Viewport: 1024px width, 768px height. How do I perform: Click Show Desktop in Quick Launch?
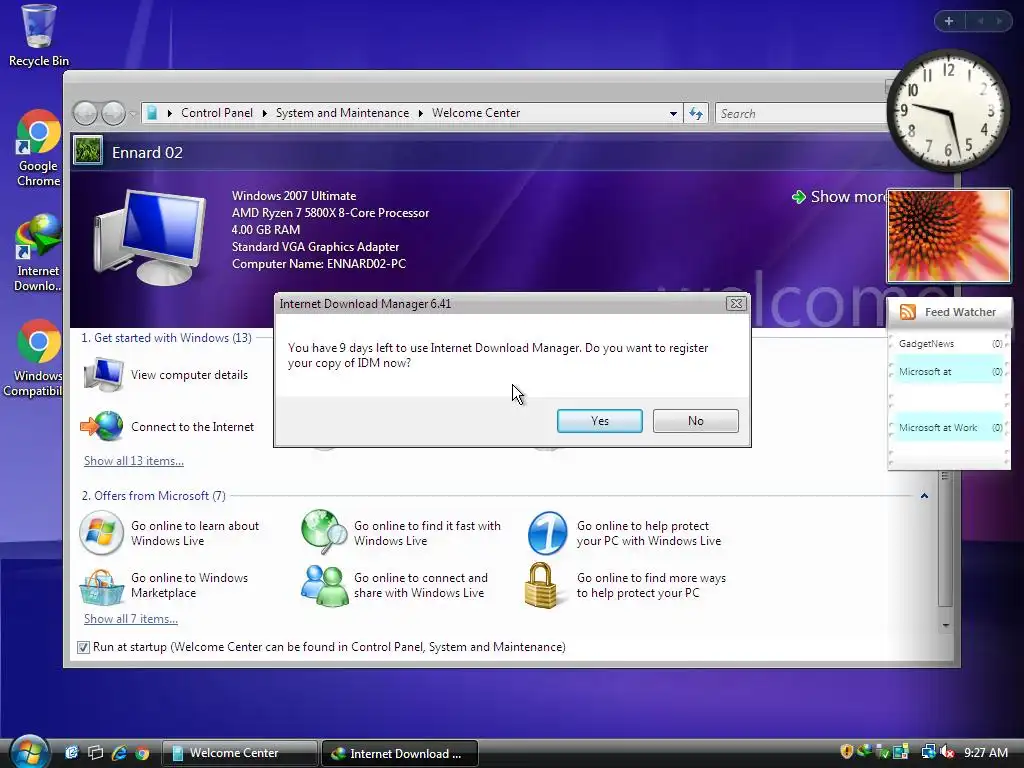pyautogui.click(x=71, y=753)
